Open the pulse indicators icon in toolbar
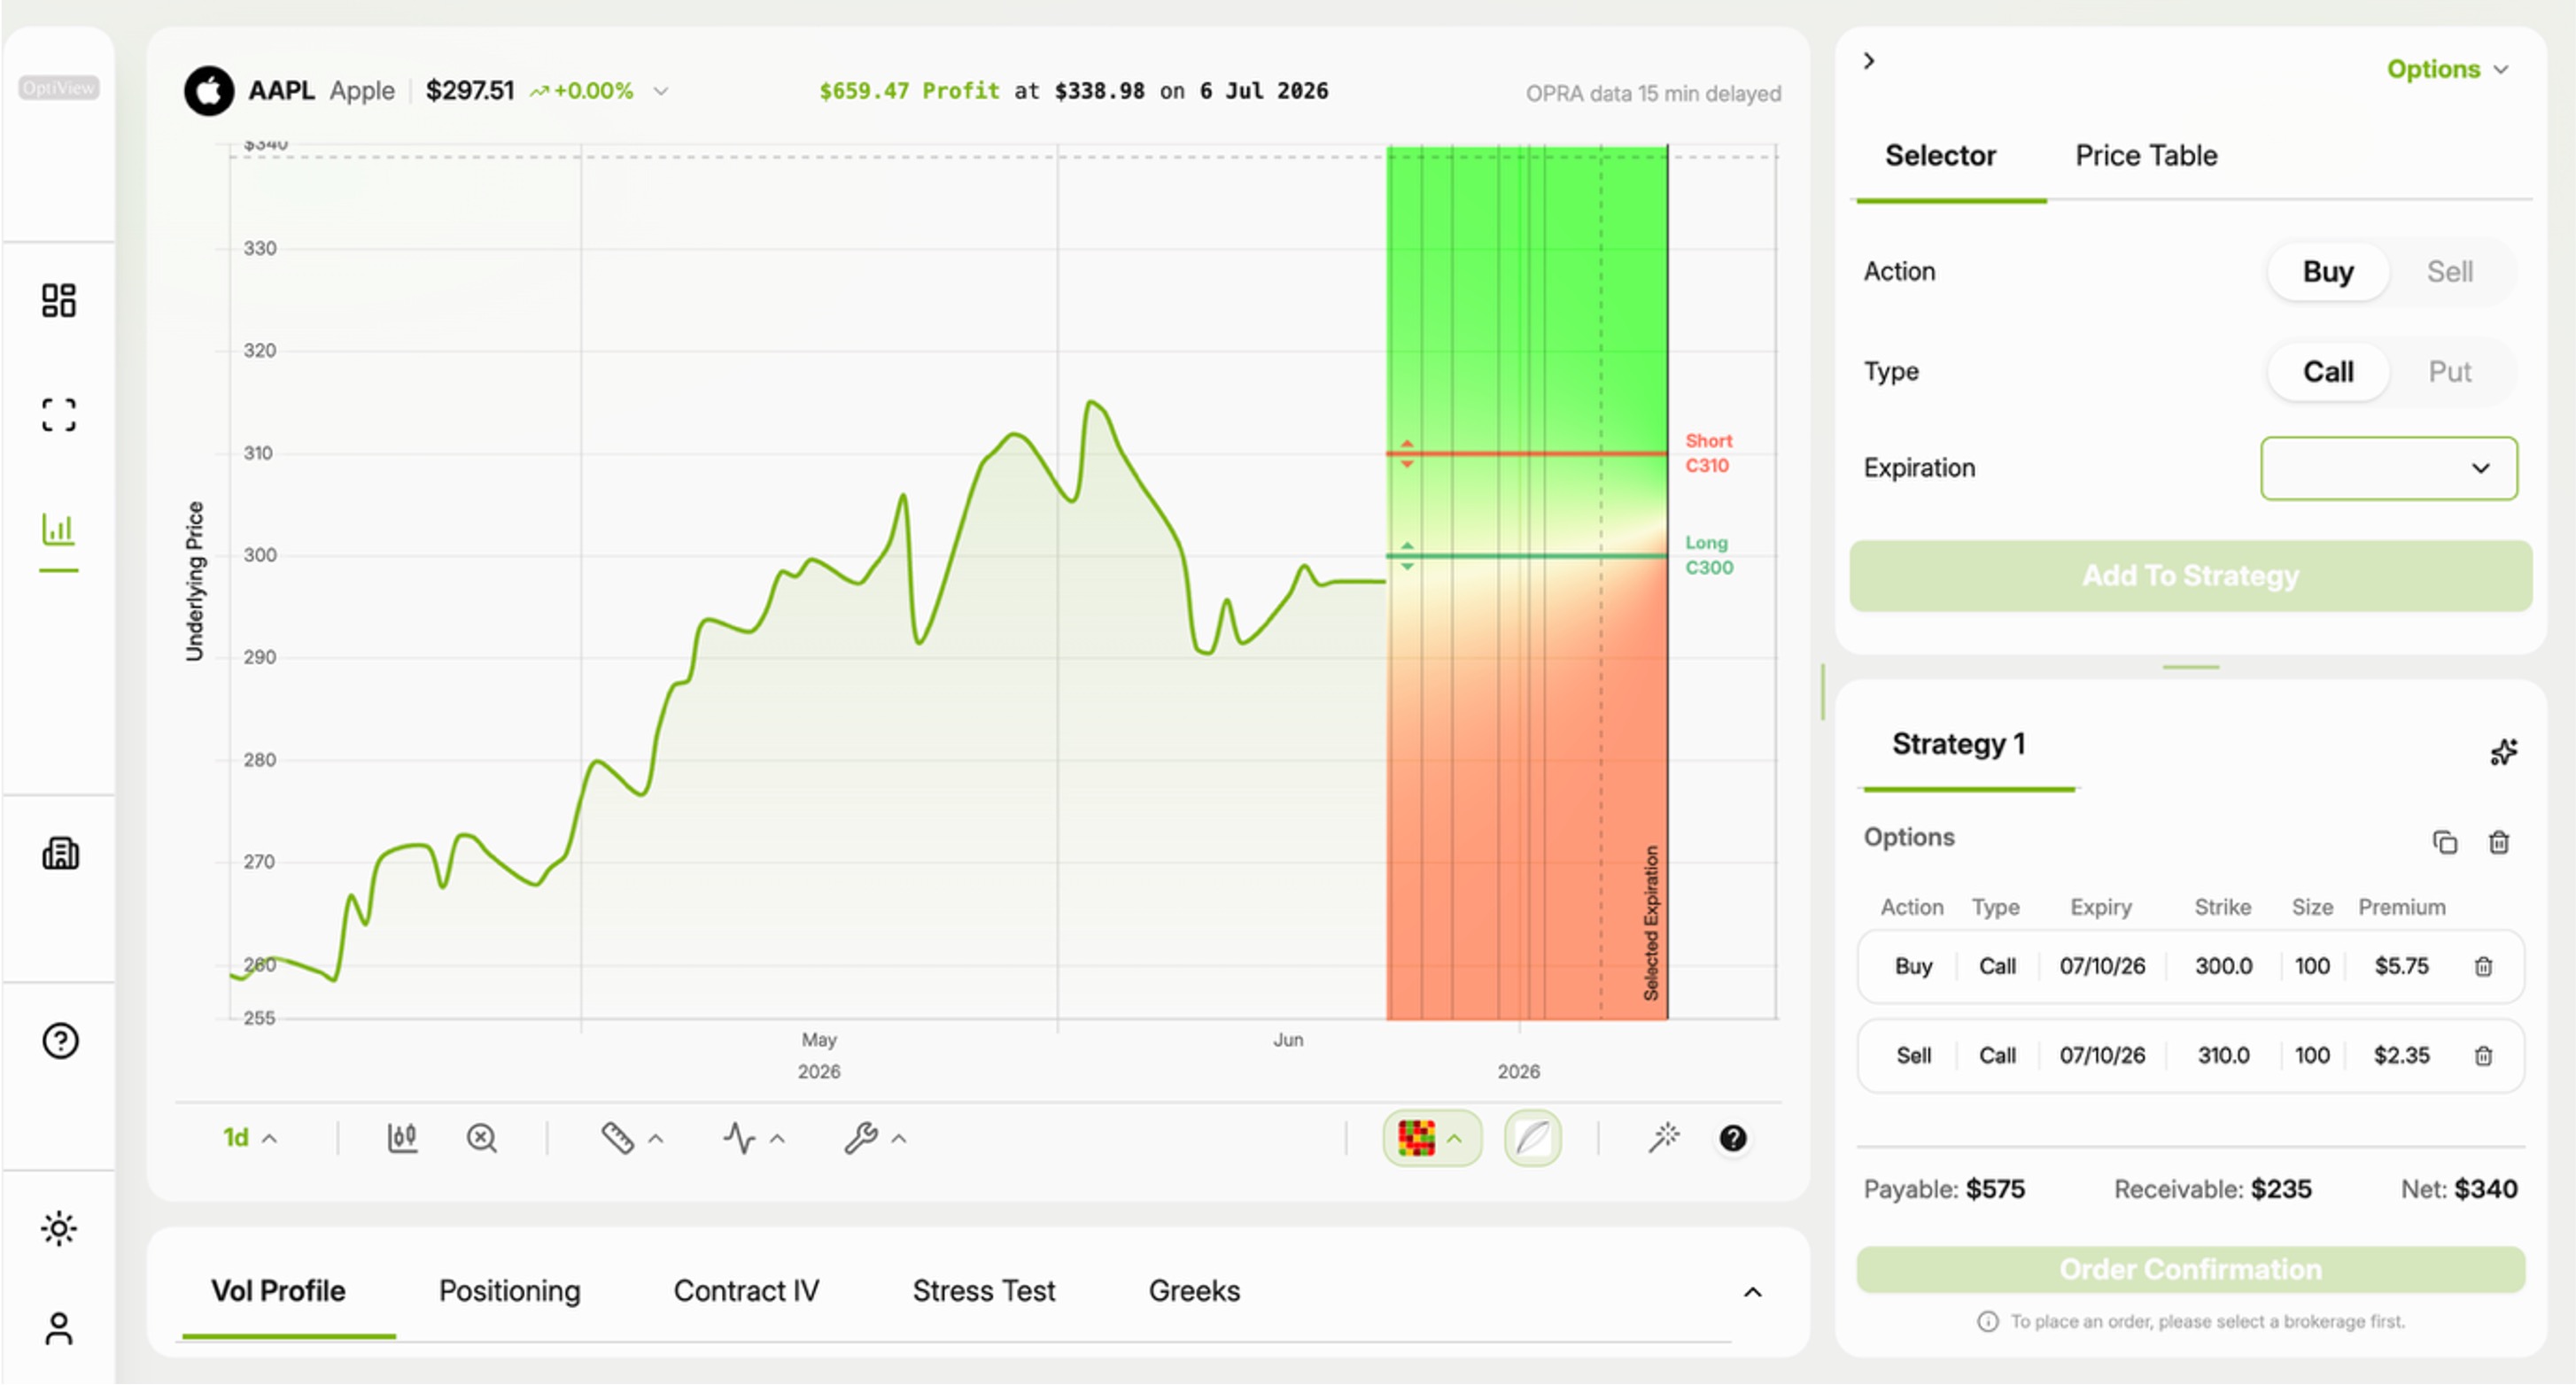The image size is (2576, 1385). click(739, 1138)
